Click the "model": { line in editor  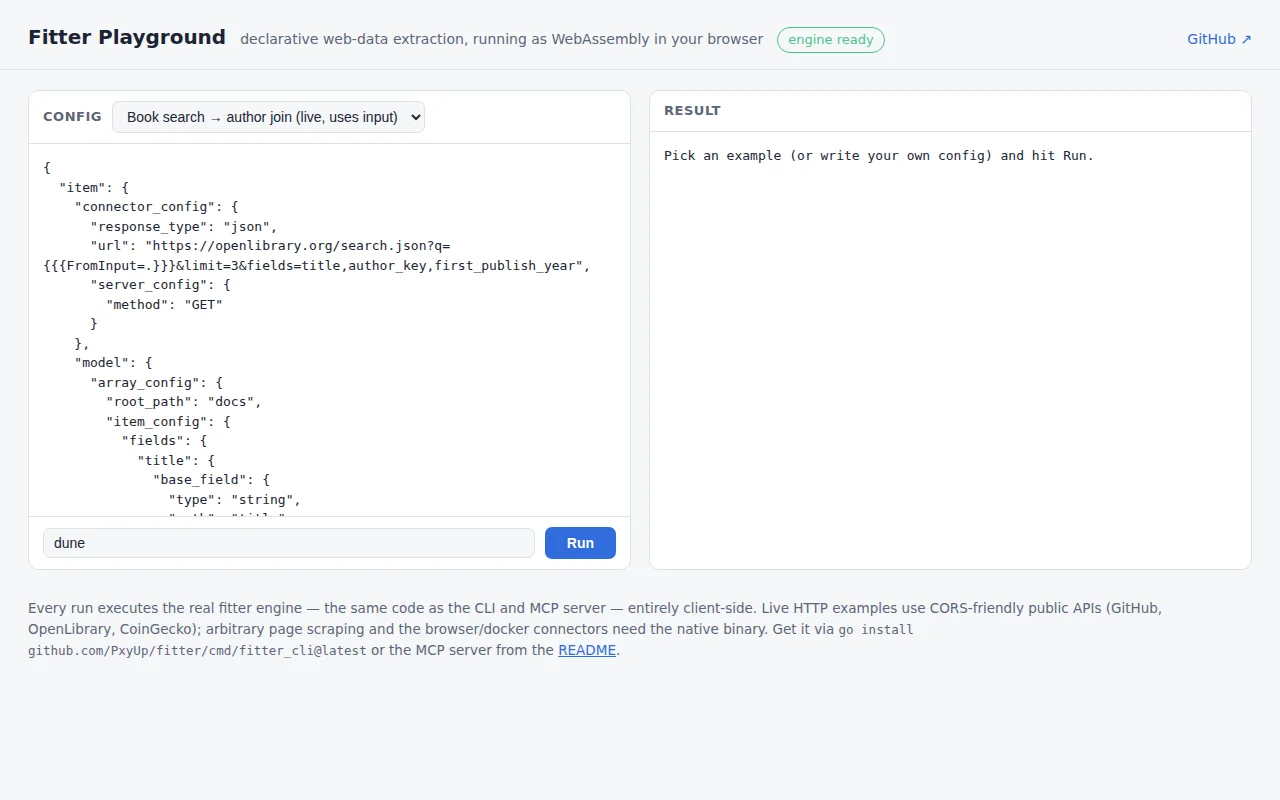(113, 363)
